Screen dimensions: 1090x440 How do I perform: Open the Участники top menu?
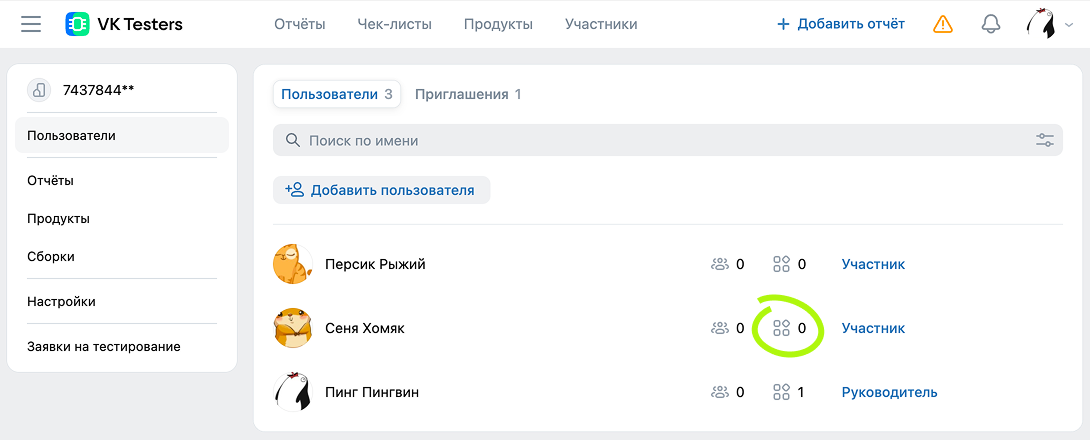(601, 24)
